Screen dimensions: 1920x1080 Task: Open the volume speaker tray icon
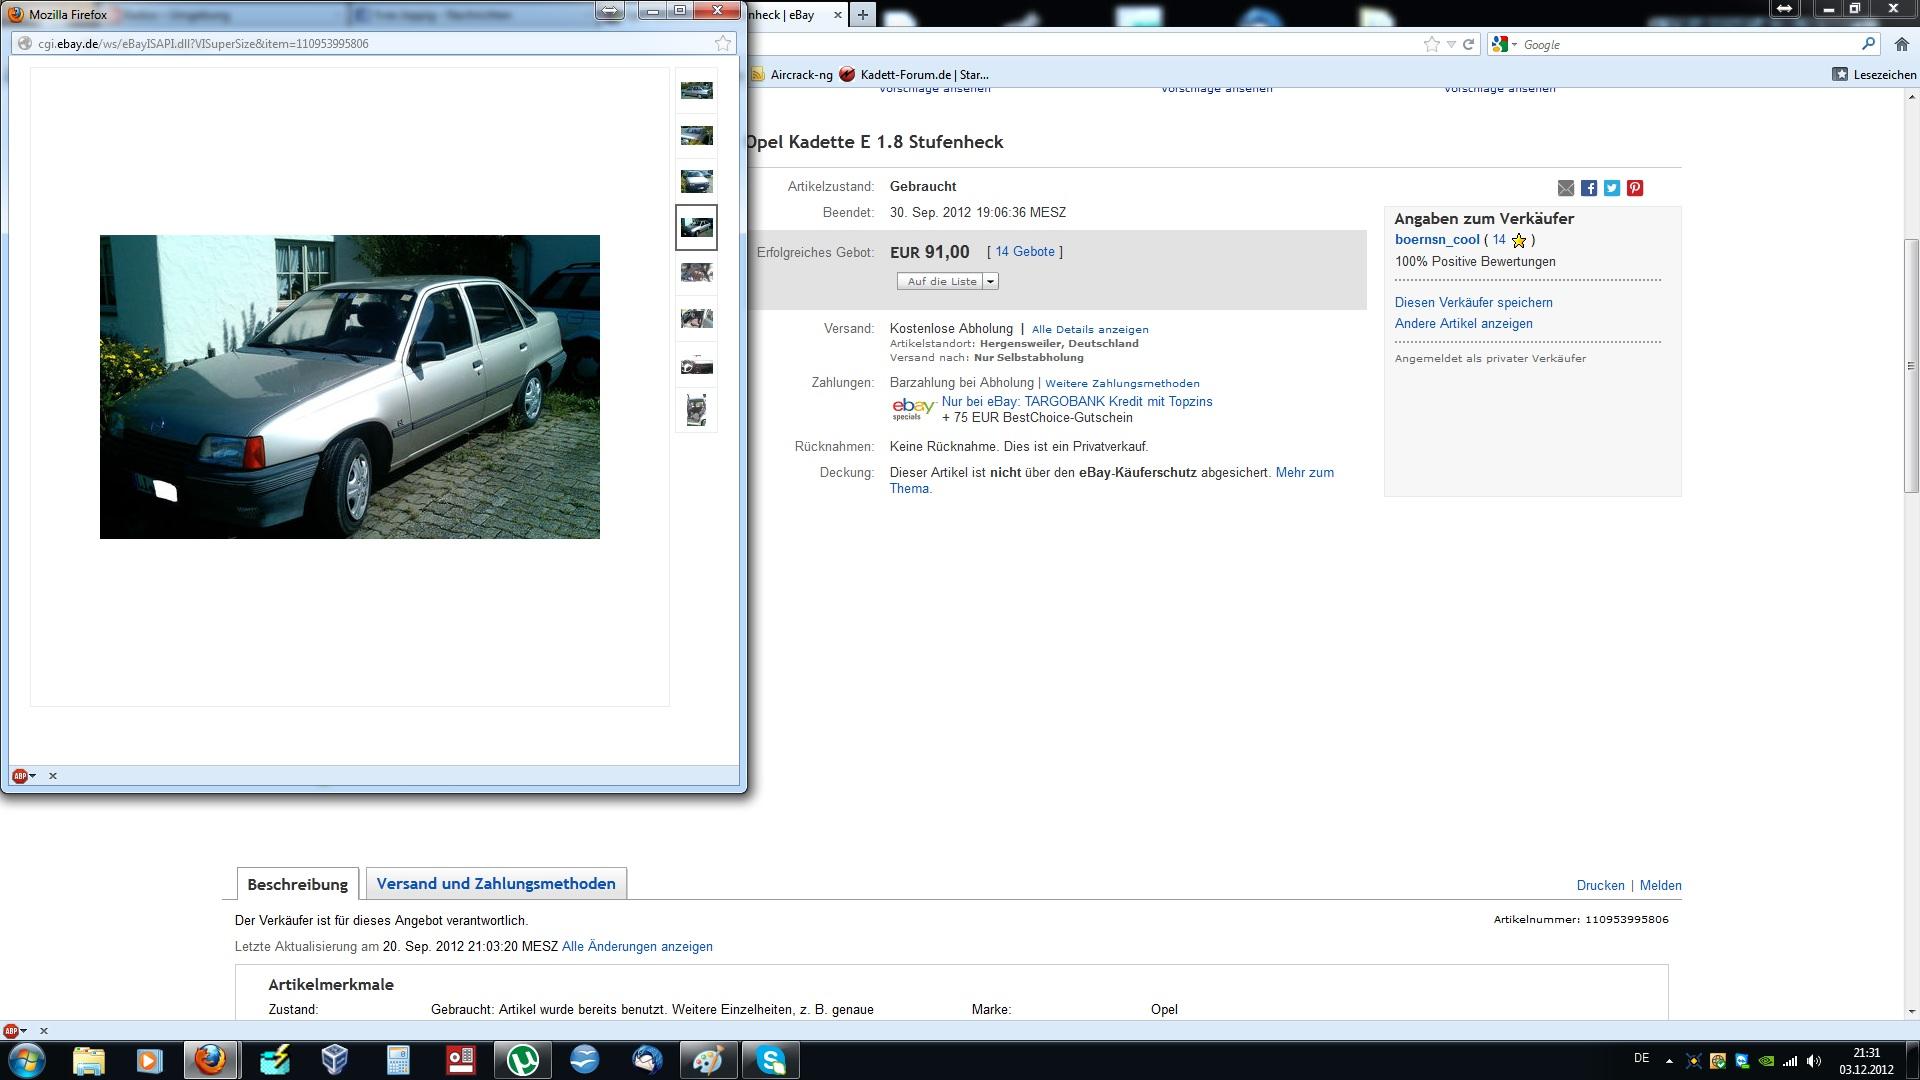pyautogui.click(x=1814, y=1061)
